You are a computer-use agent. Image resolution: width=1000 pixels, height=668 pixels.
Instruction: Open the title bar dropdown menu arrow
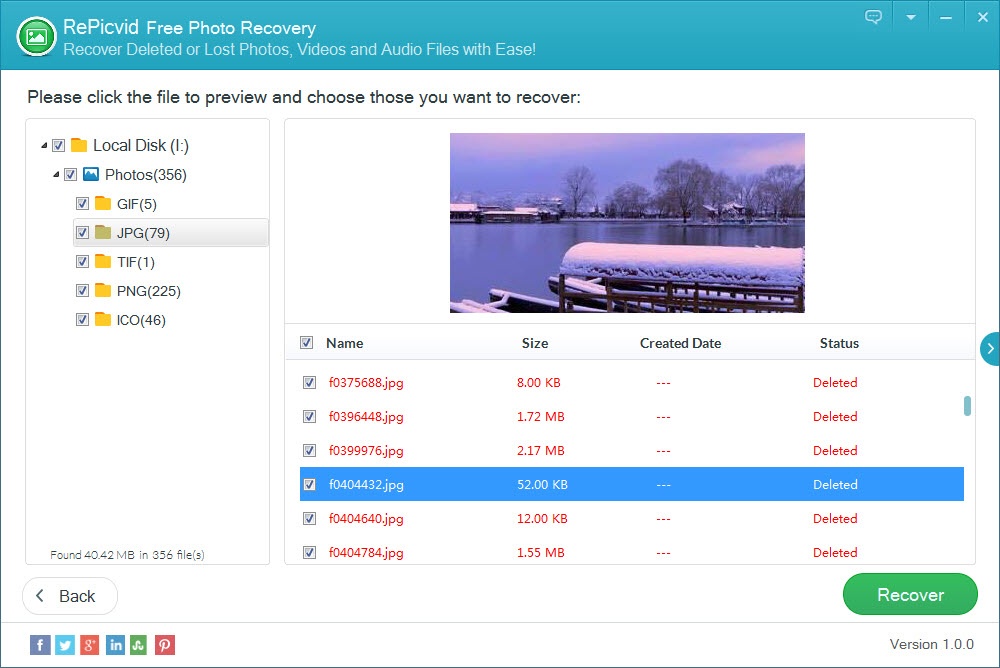[911, 17]
